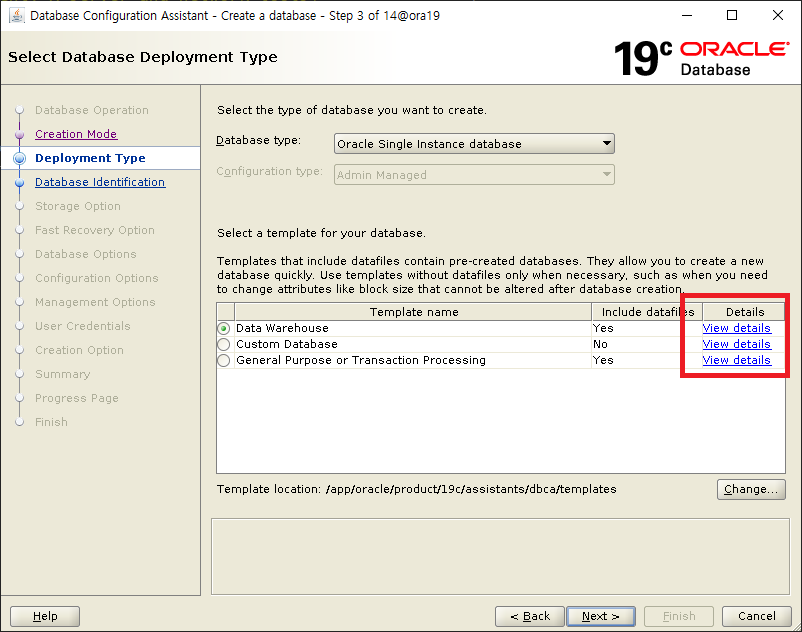This screenshot has height=632, width=802.
Task: Choose General Purpose or Transaction Processing radio
Action: click(224, 360)
